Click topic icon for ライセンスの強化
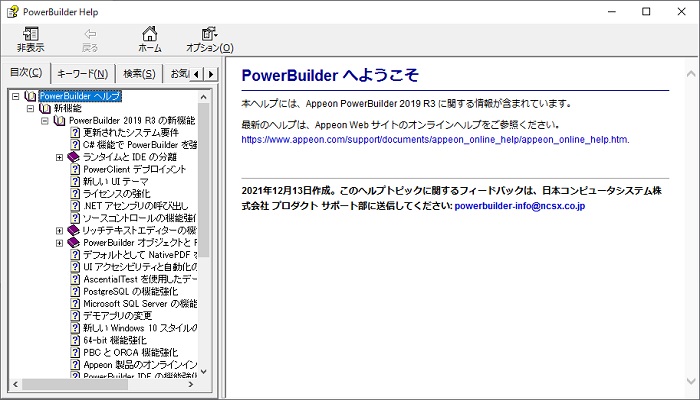The height and width of the screenshot is (400, 700). 75,194
